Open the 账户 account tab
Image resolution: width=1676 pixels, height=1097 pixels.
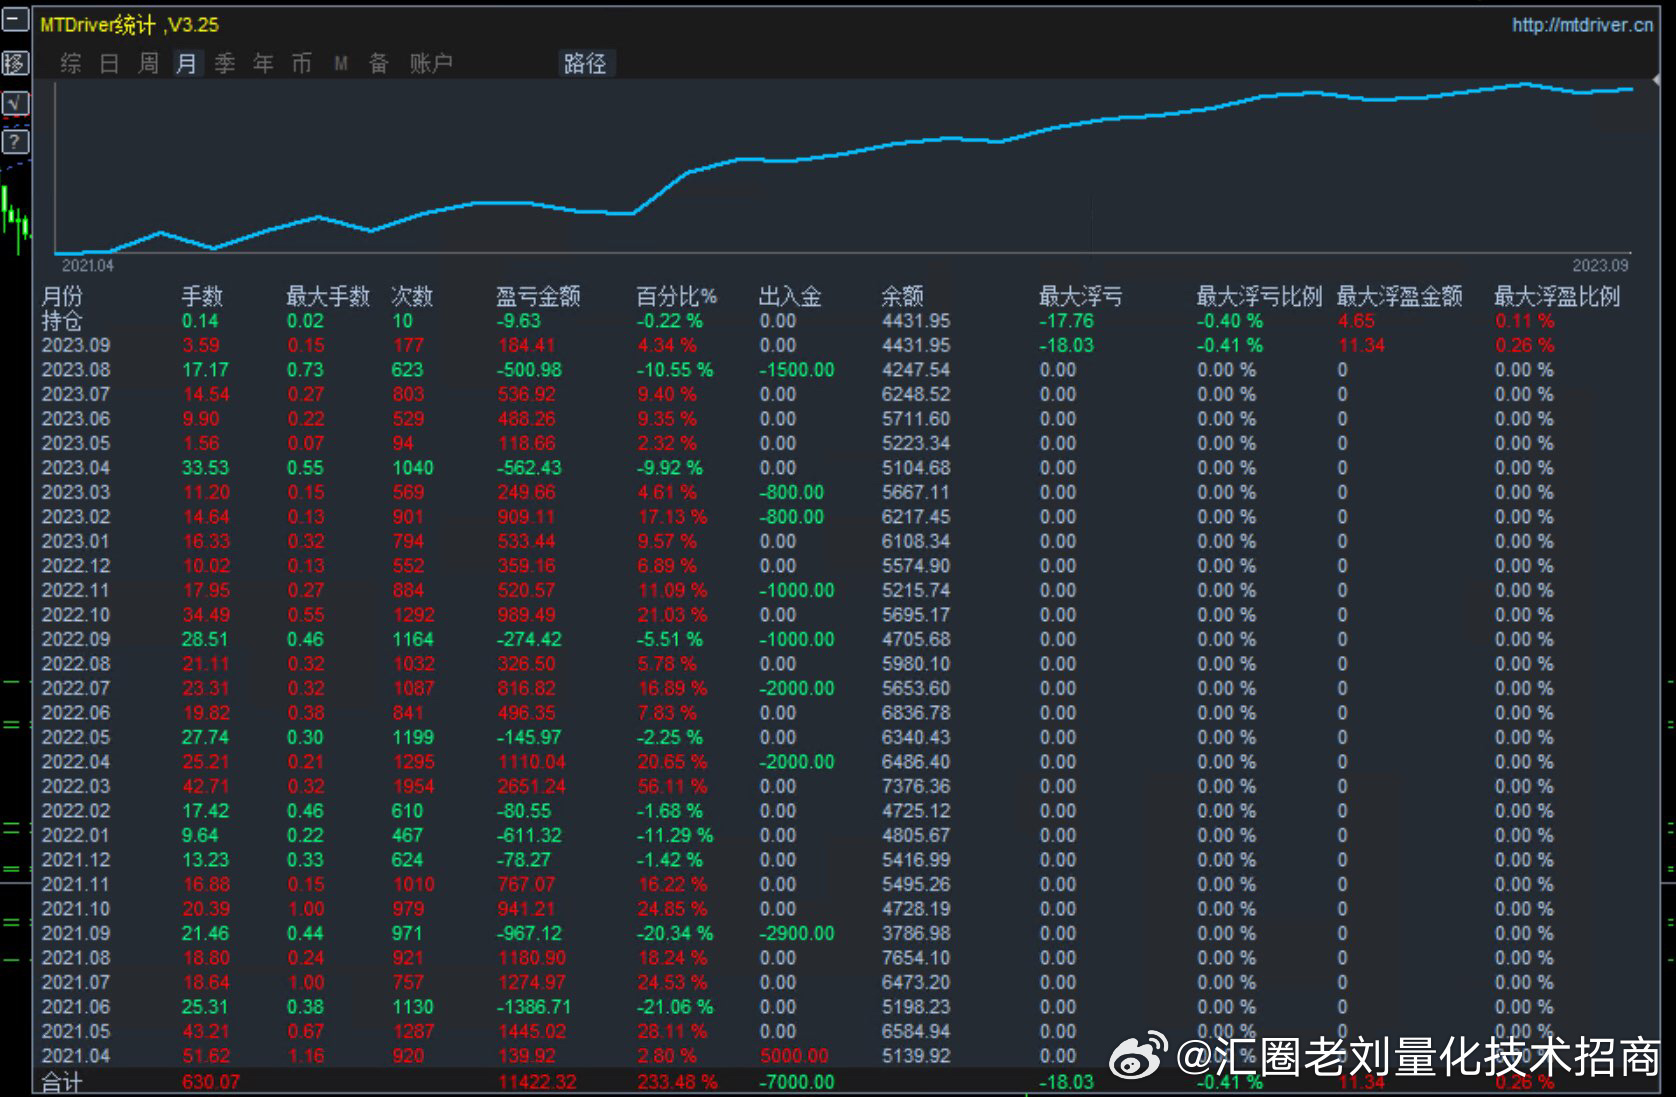(x=431, y=64)
